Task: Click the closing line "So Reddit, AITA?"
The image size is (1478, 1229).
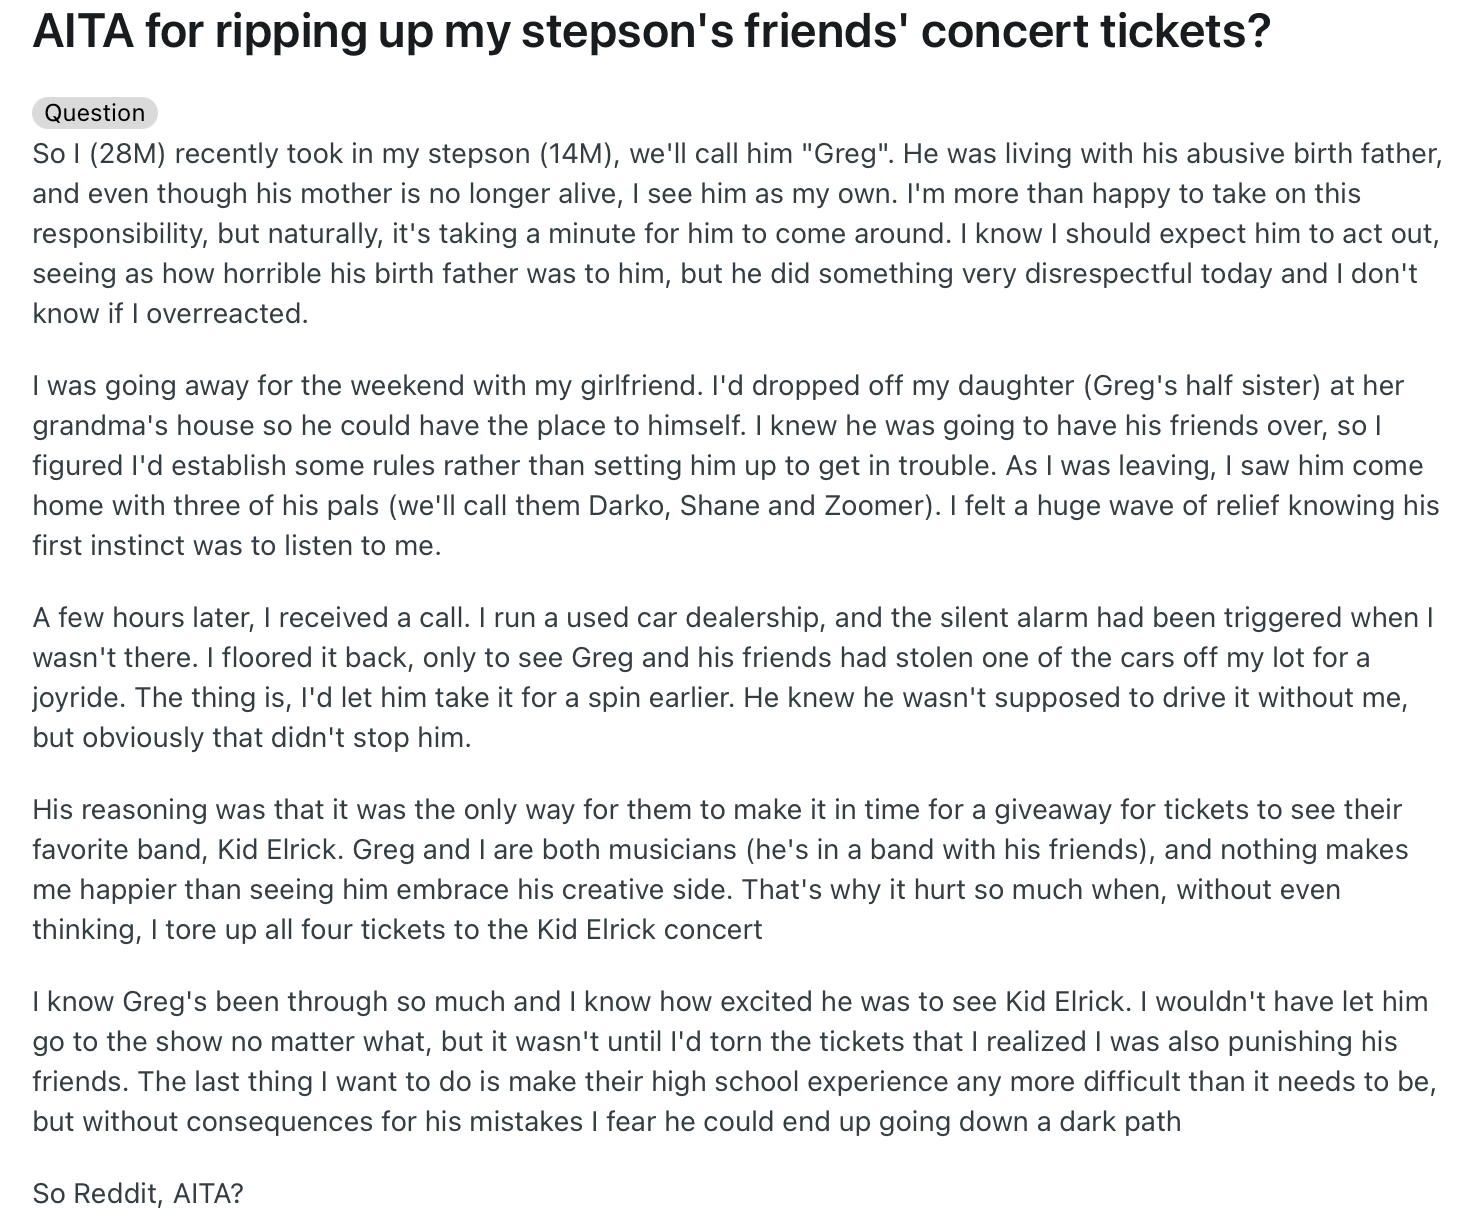Action: [138, 1193]
